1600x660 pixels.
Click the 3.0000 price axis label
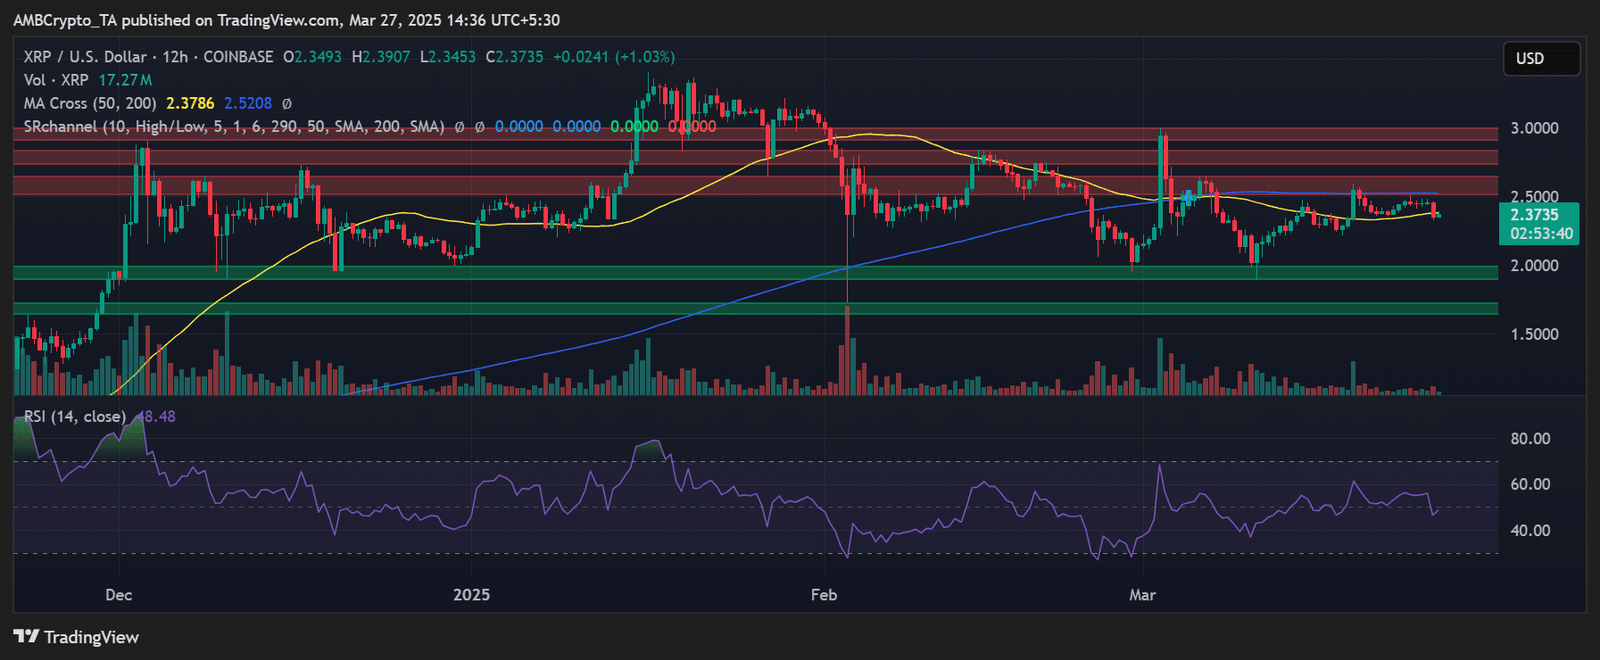pyautogui.click(x=1534, y=128)
